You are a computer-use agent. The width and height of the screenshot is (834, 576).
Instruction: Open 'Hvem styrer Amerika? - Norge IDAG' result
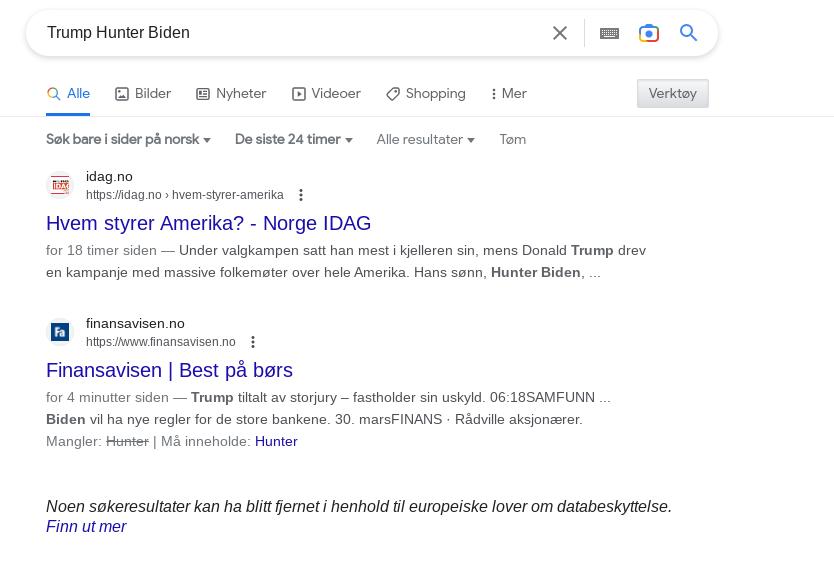[x=208, y=222]
